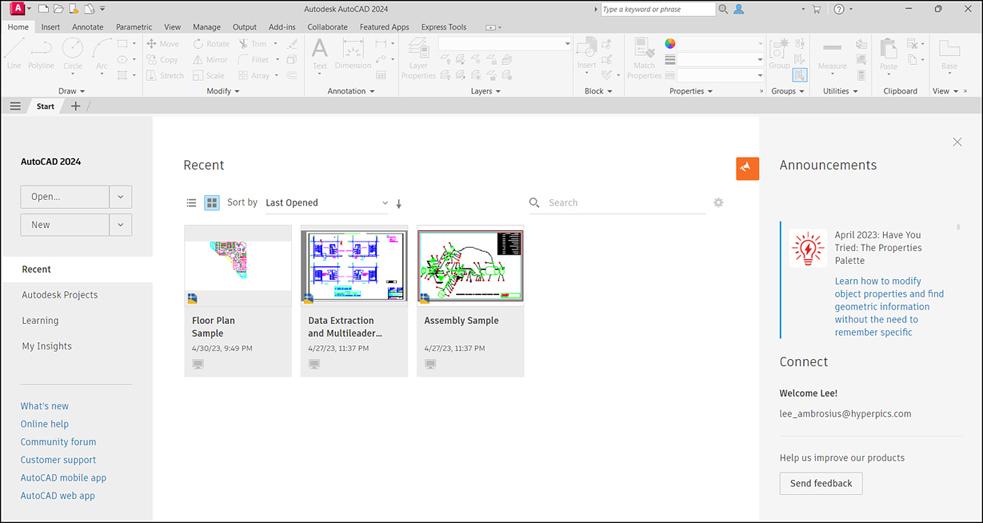Image resolution: width=983 pixels, height=523 pixels.
Task: Choose the Trim command
Action: click(253, 44)
